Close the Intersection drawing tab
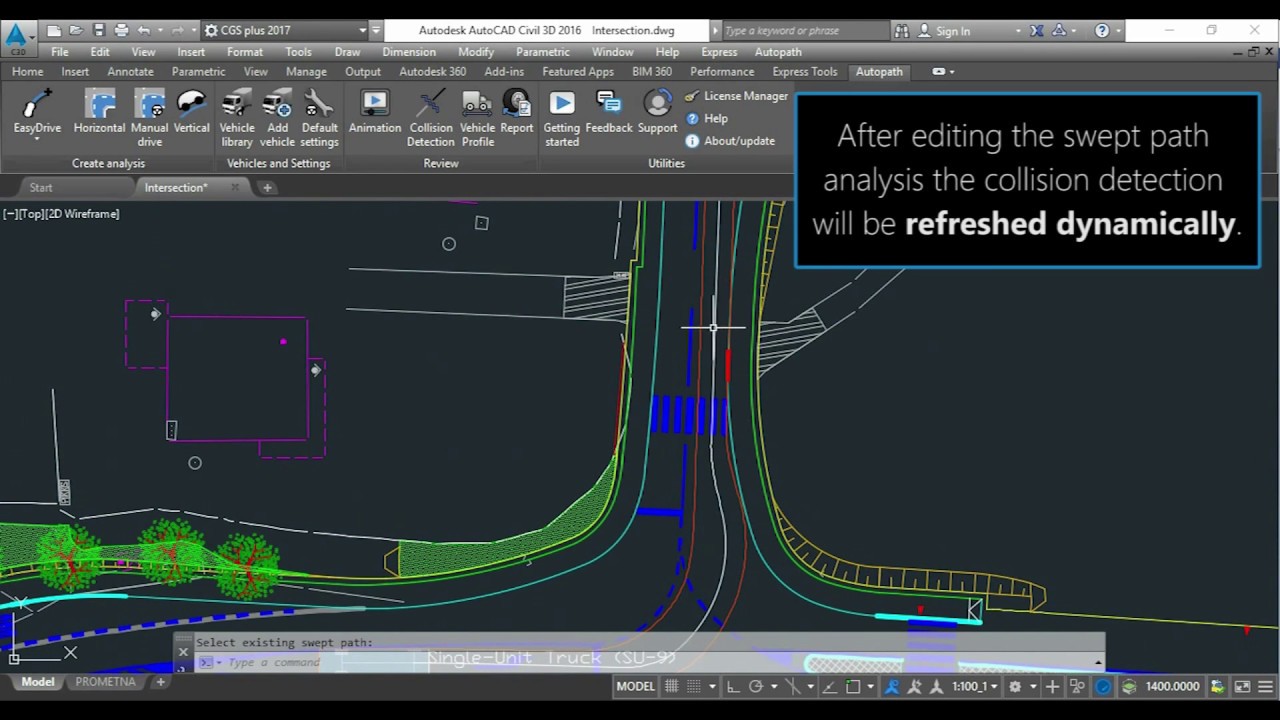 235,187
